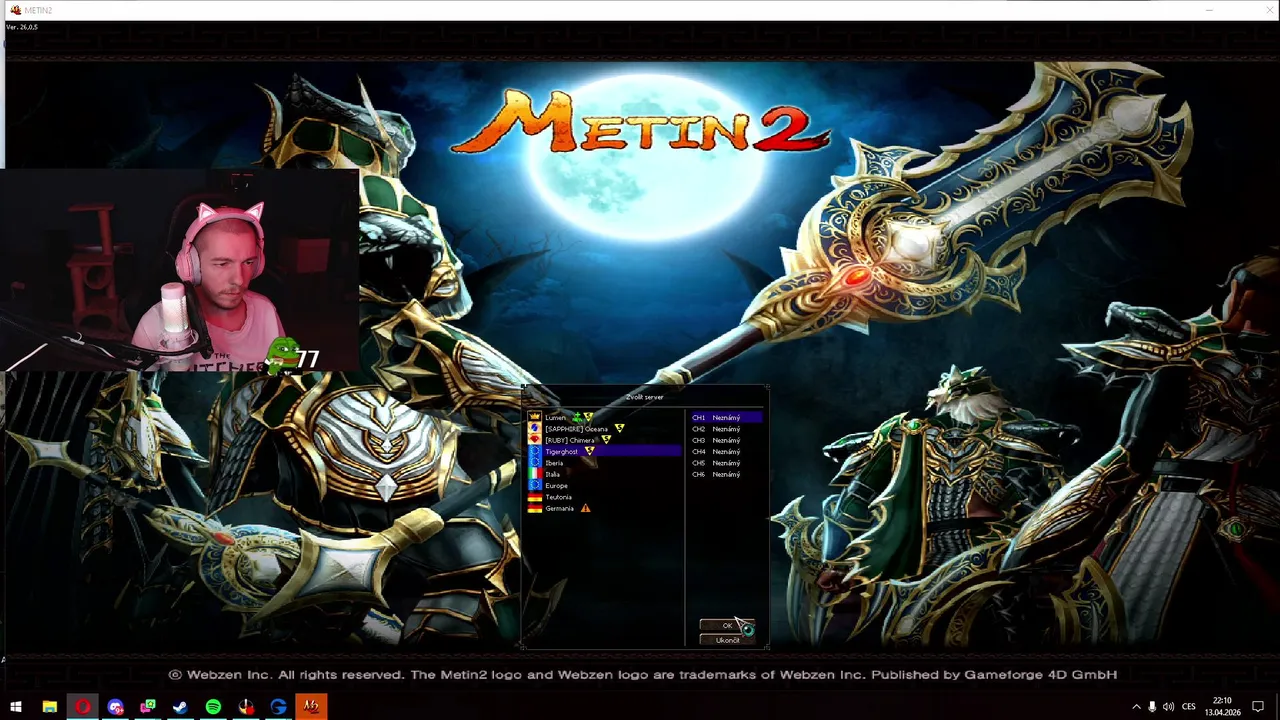This screenshot has height=720, width=1280.
Task: Select the highlighted Tigerghost server
Action: tap(605, 451)
